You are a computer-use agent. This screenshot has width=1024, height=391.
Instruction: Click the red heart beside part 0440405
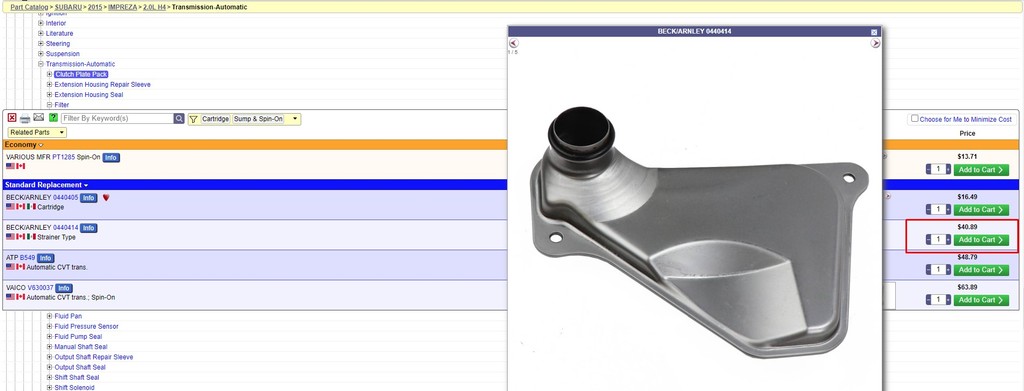(x=106, y=198)
